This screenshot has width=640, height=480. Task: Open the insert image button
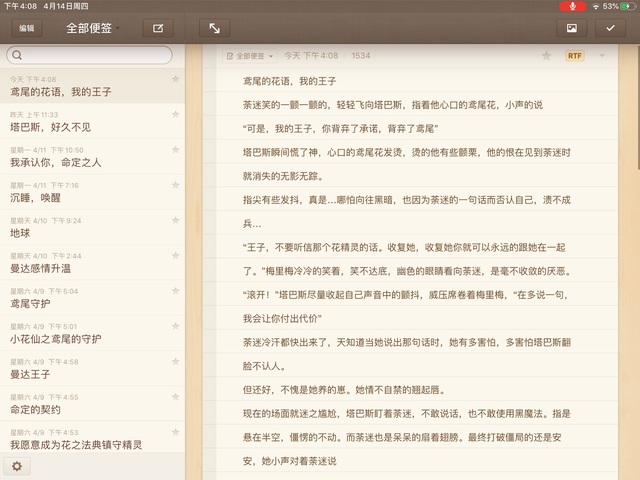(x=571, y=29)
